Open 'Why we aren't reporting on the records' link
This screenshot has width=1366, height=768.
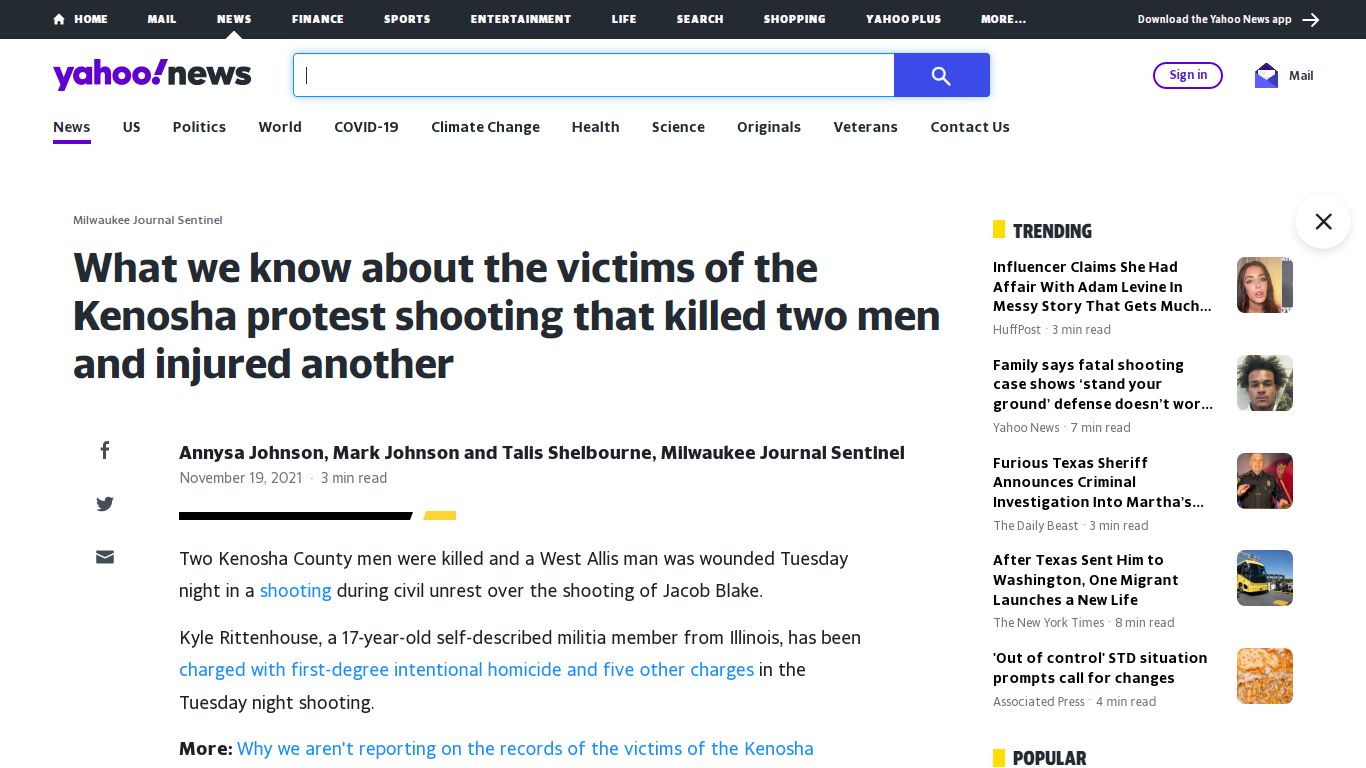525,749
